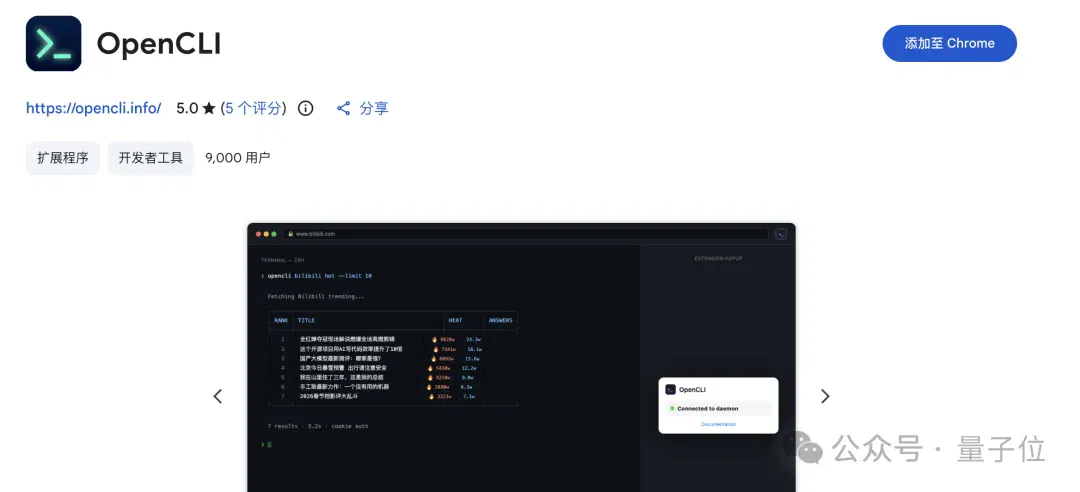Open the https://opencli.info/ link
Screen dimensions: 1080x492
coord(94,108)
